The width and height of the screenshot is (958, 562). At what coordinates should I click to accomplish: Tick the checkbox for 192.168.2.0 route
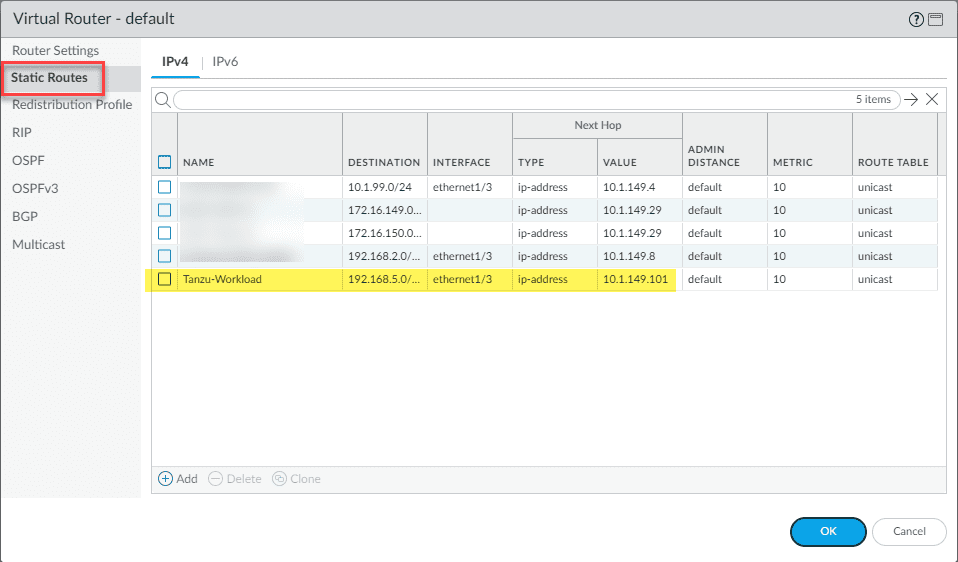point(165,256)
